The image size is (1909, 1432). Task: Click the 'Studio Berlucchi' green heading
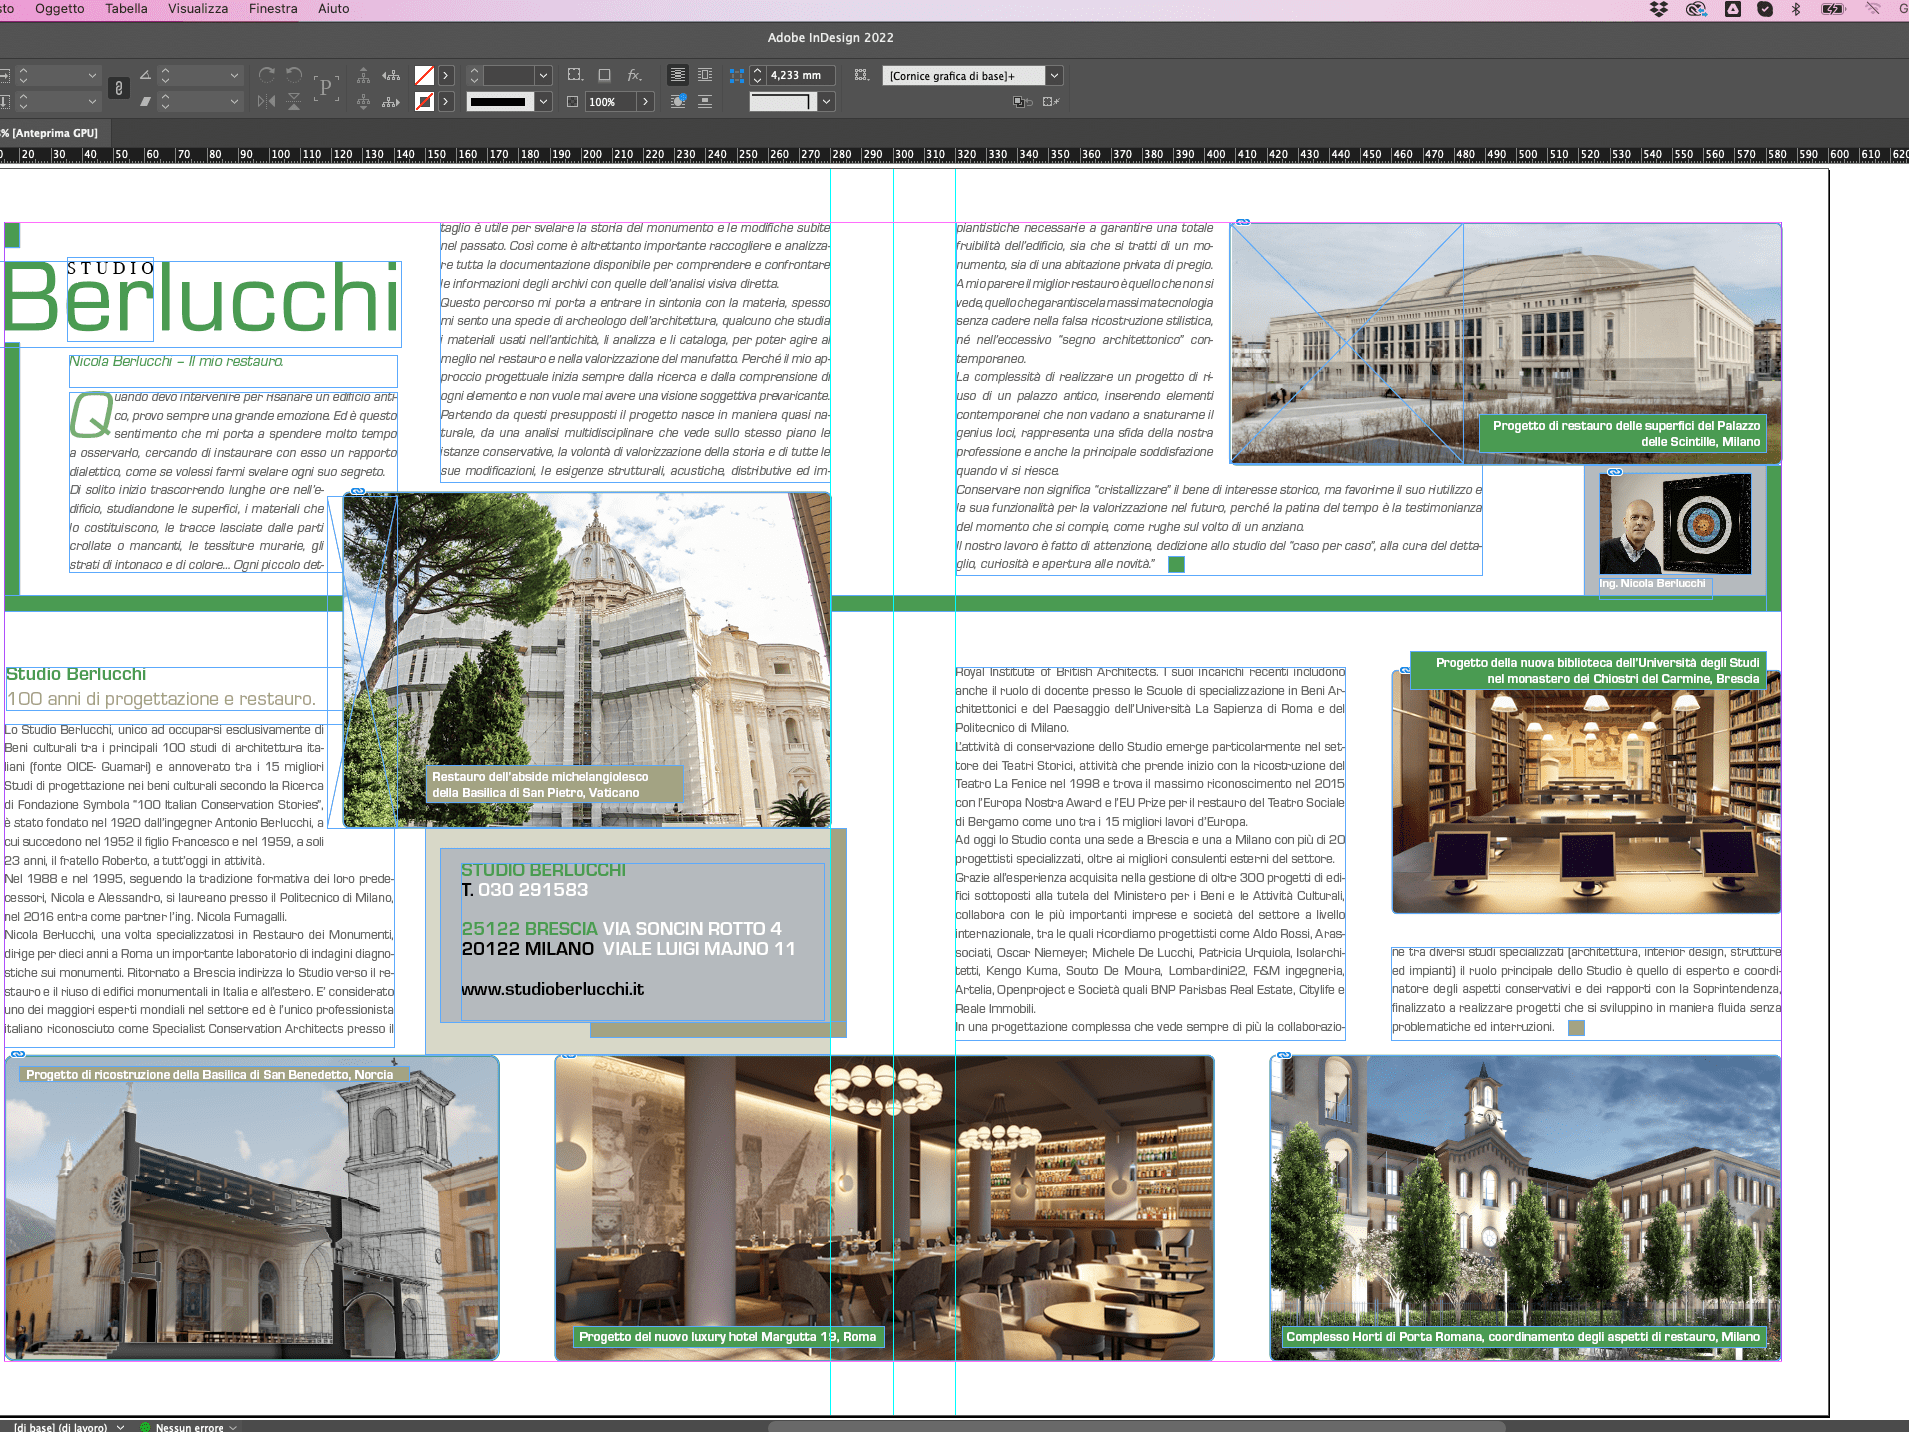point(76,674)
